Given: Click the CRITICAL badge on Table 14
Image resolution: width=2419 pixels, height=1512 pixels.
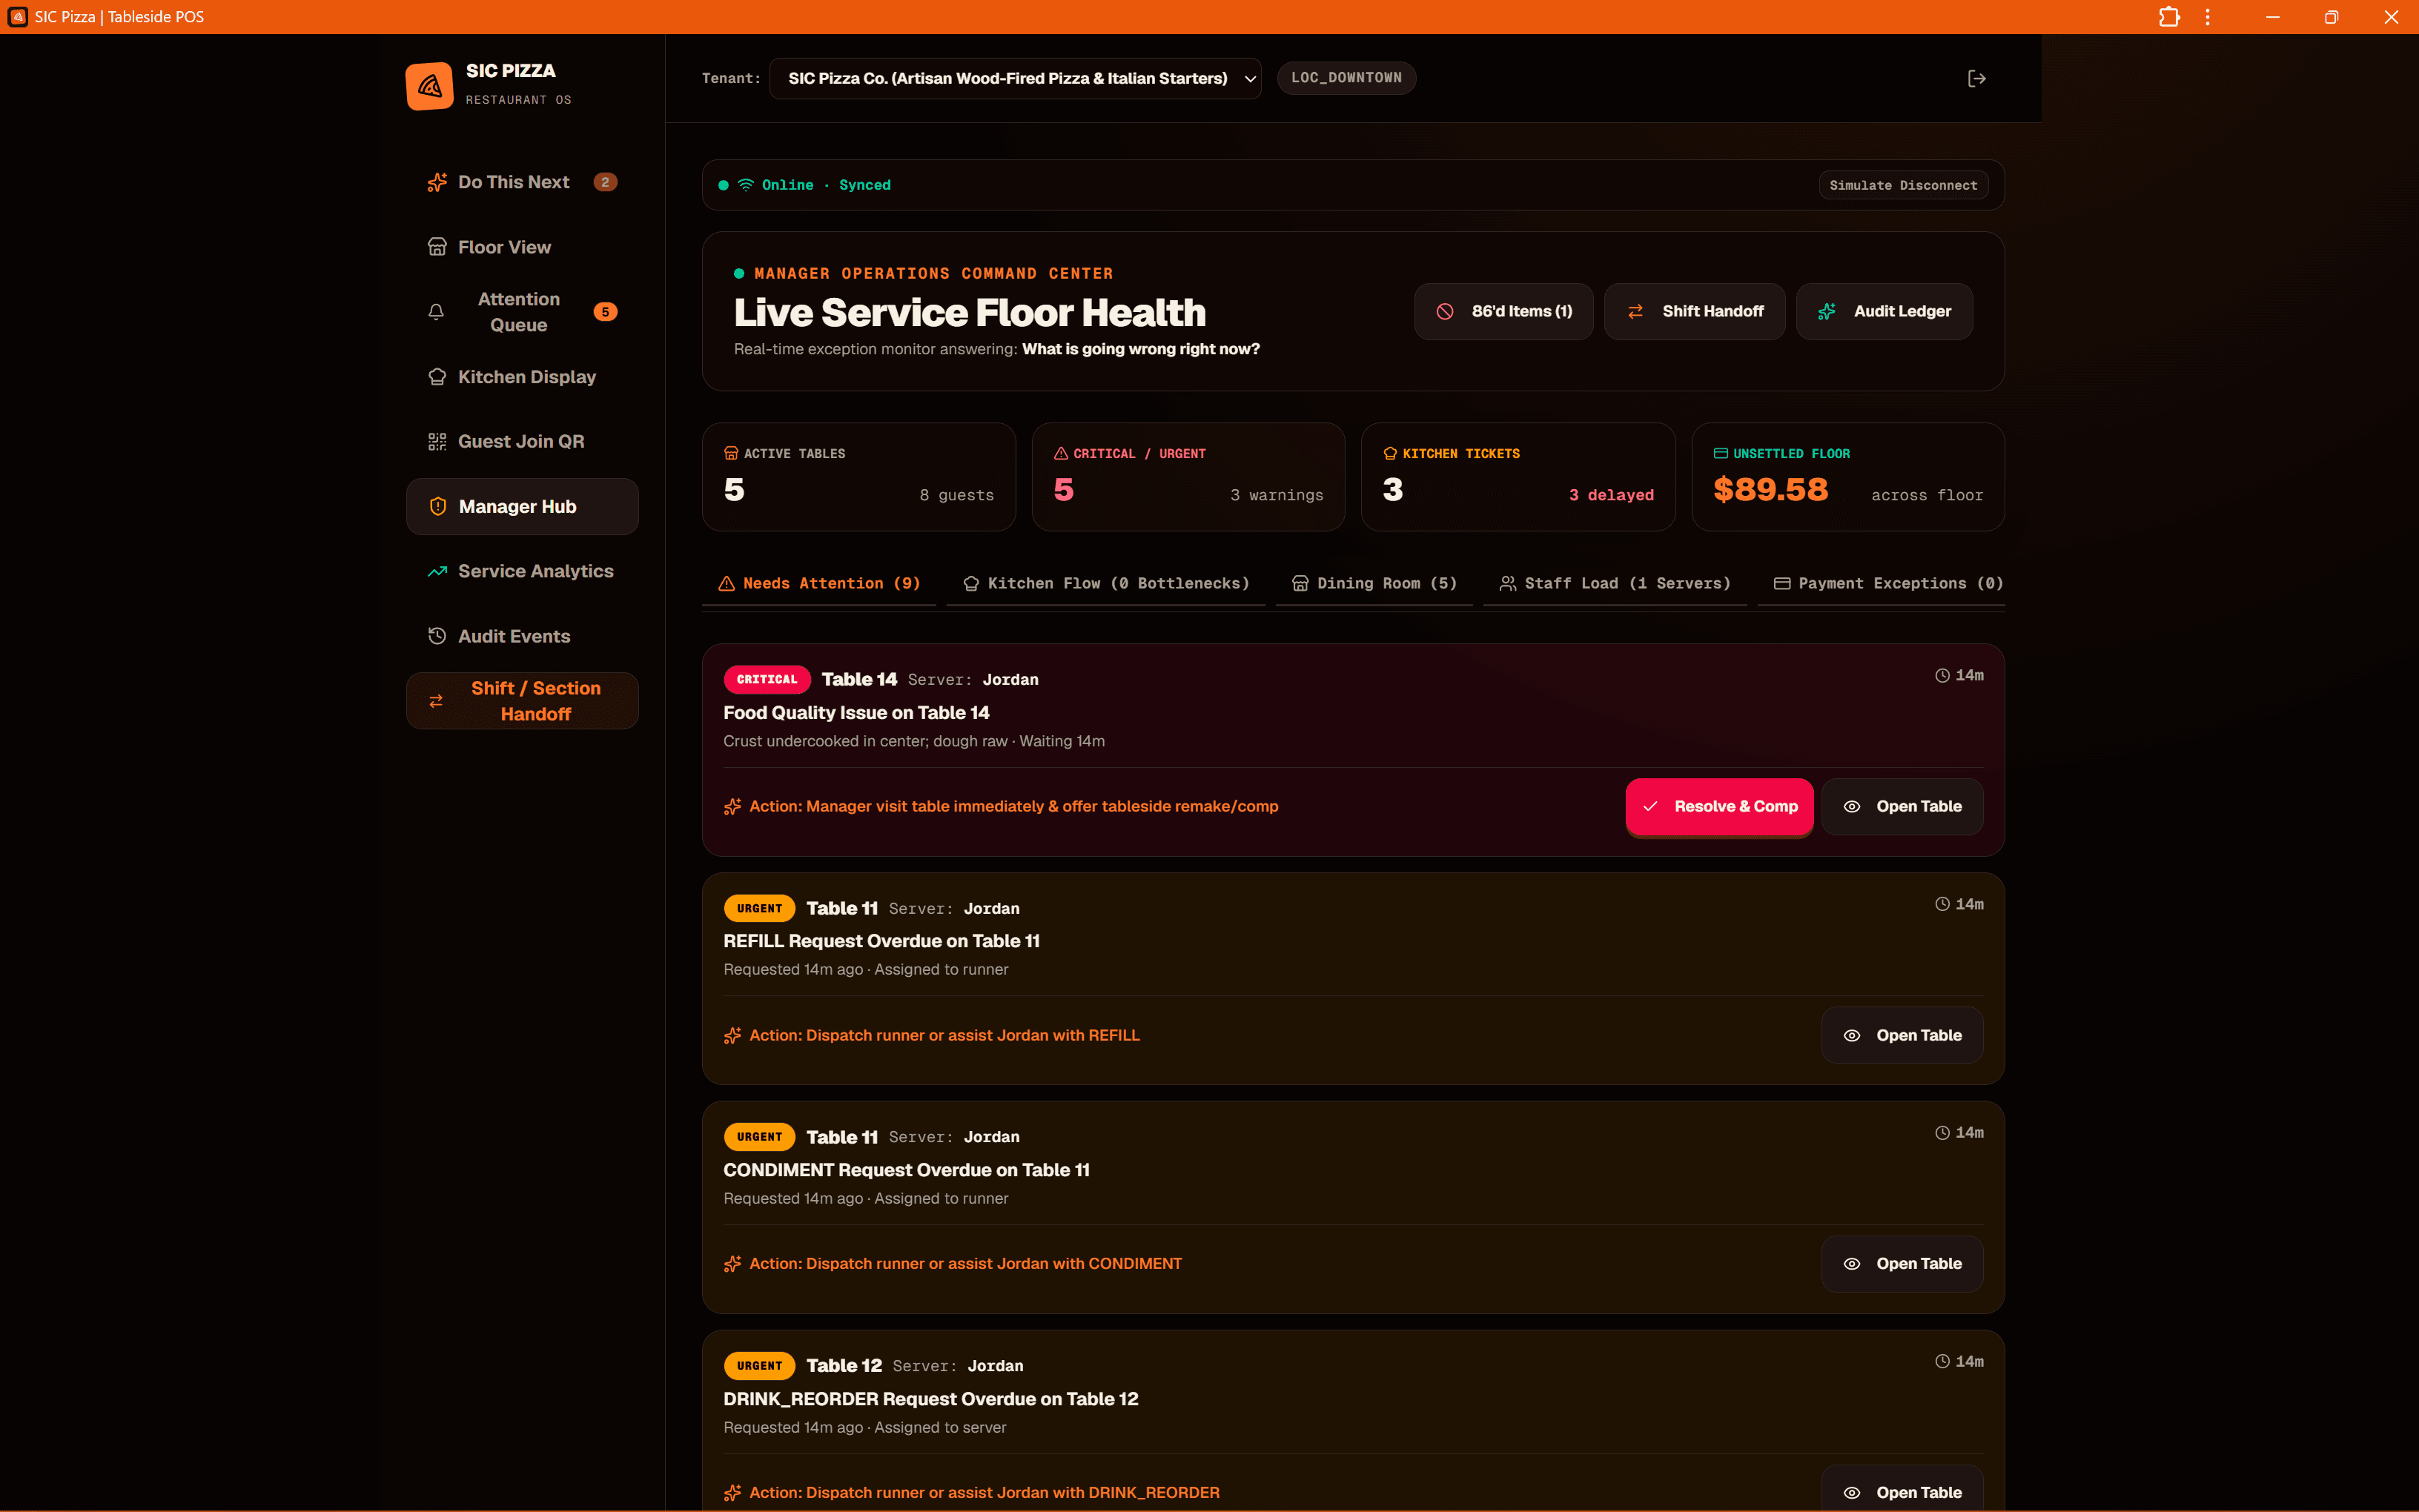Looking at the screenshot, I should 767,679.
